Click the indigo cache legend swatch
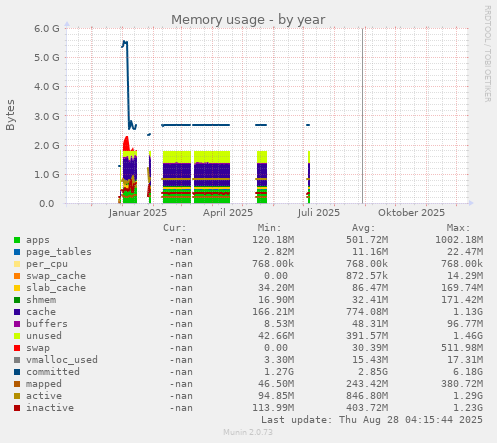The height and width of the screenshot is (443, 497). (x=17, y=312)
